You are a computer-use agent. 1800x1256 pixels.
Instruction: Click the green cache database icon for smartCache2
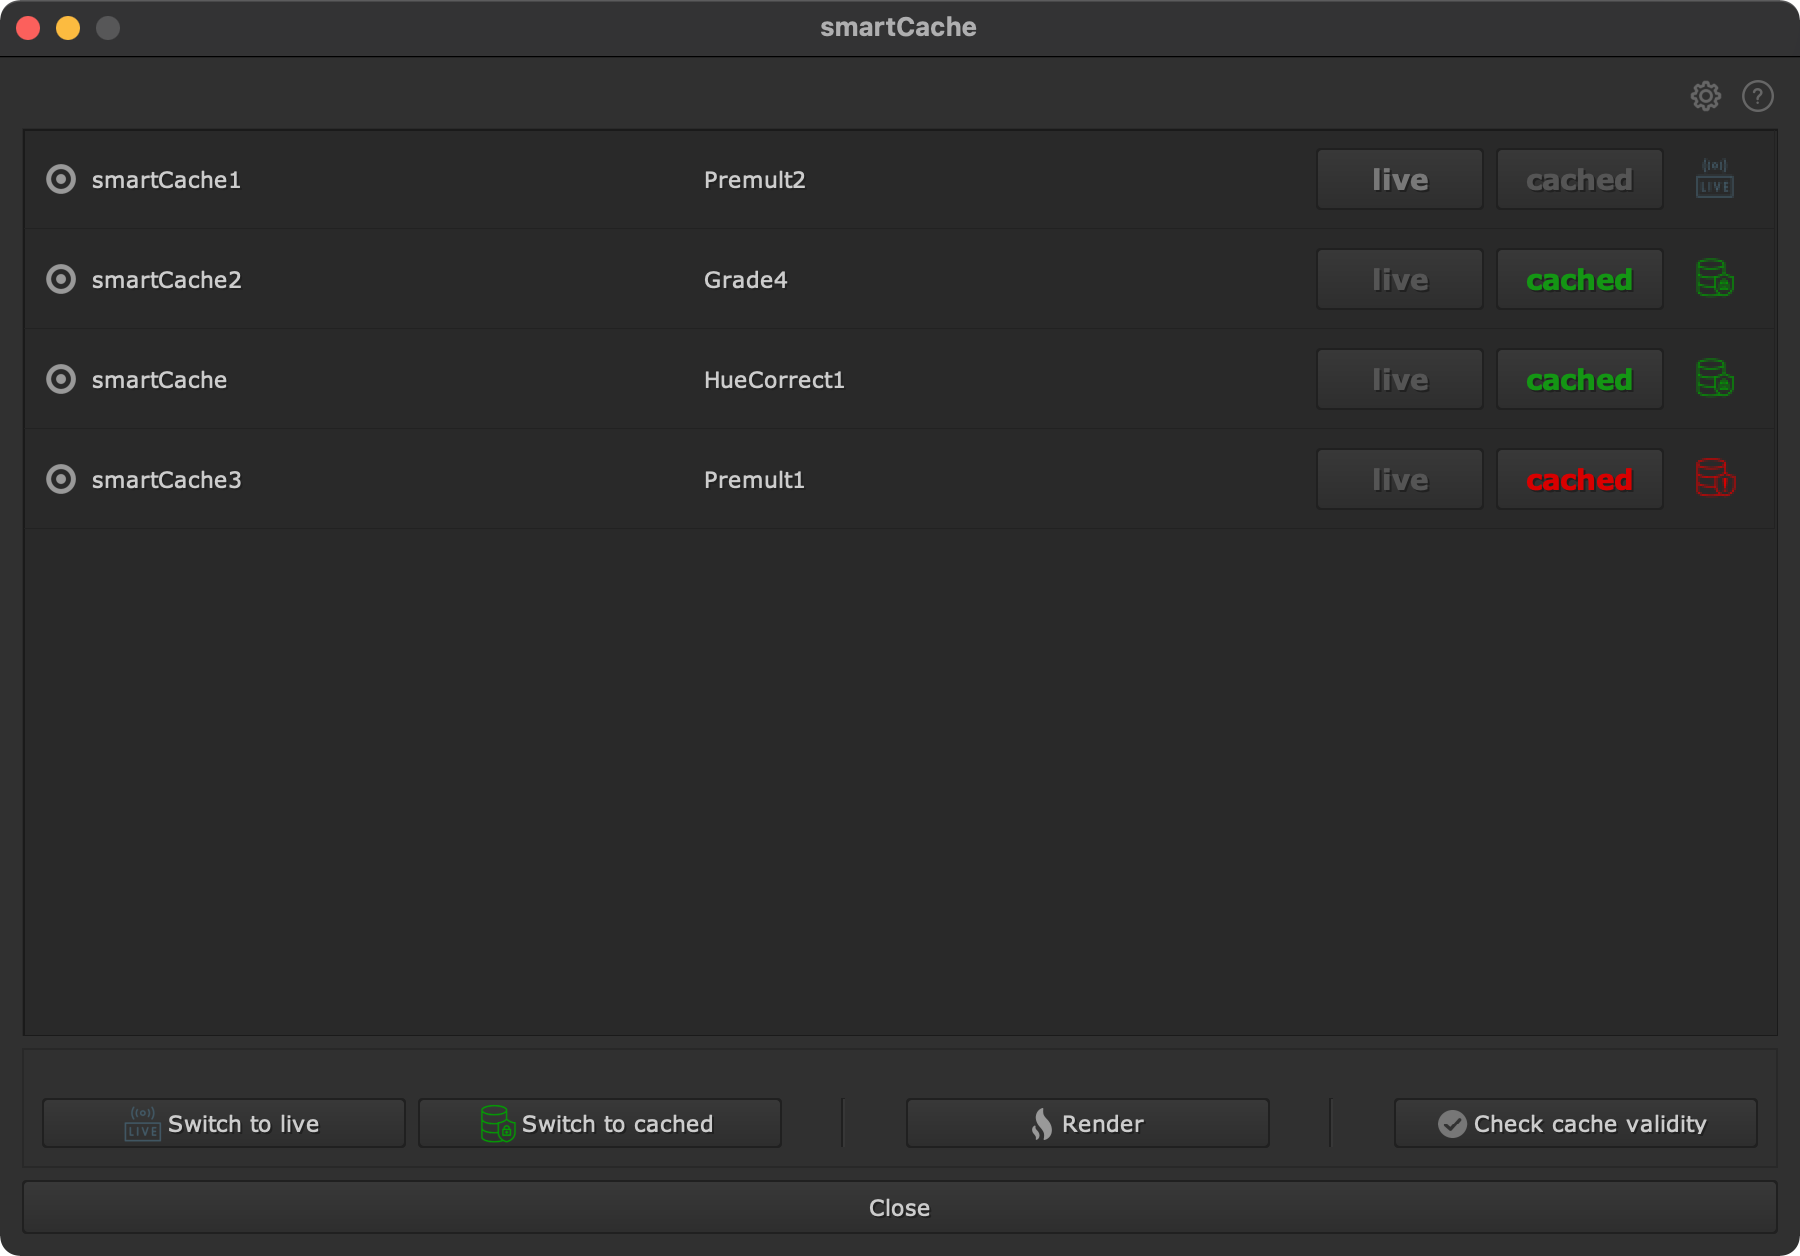coord(1714,279)
